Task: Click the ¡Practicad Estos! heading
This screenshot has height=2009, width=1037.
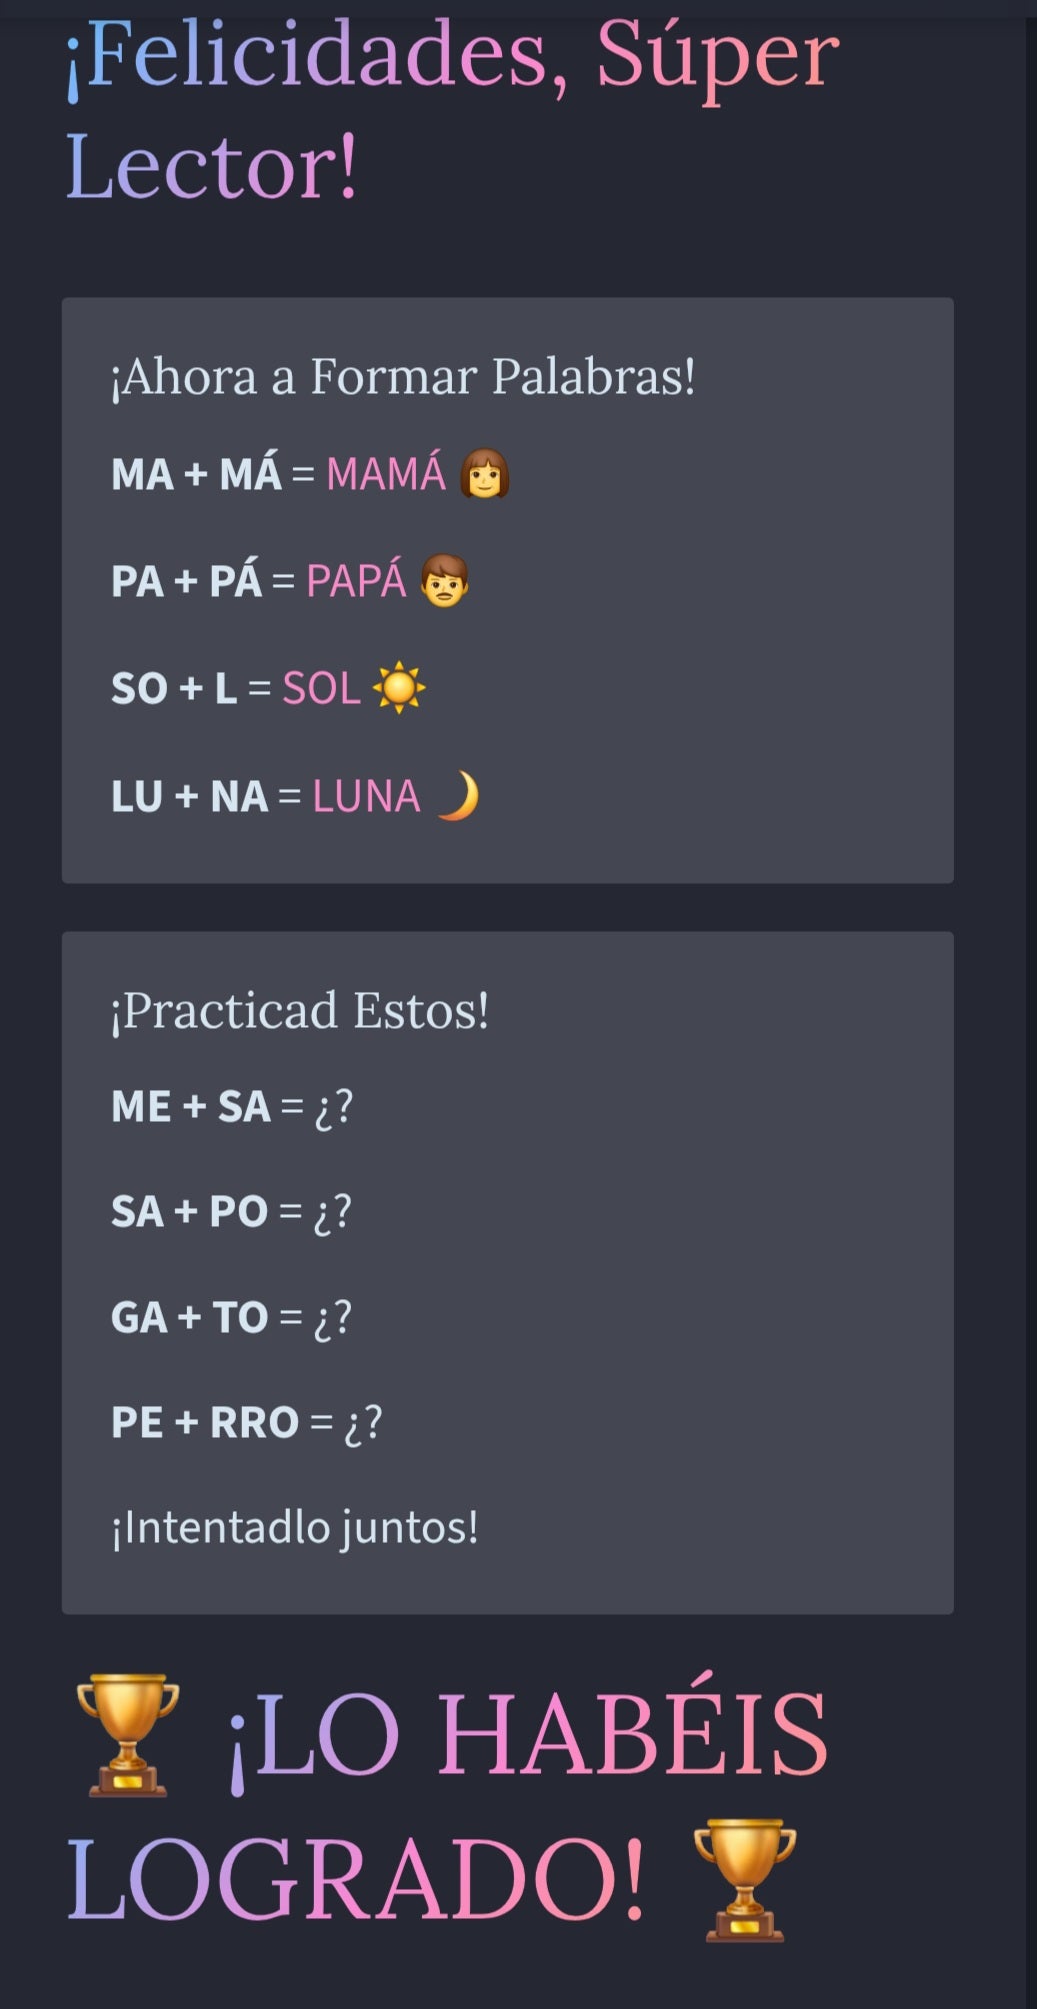Action: point(300,1011)
